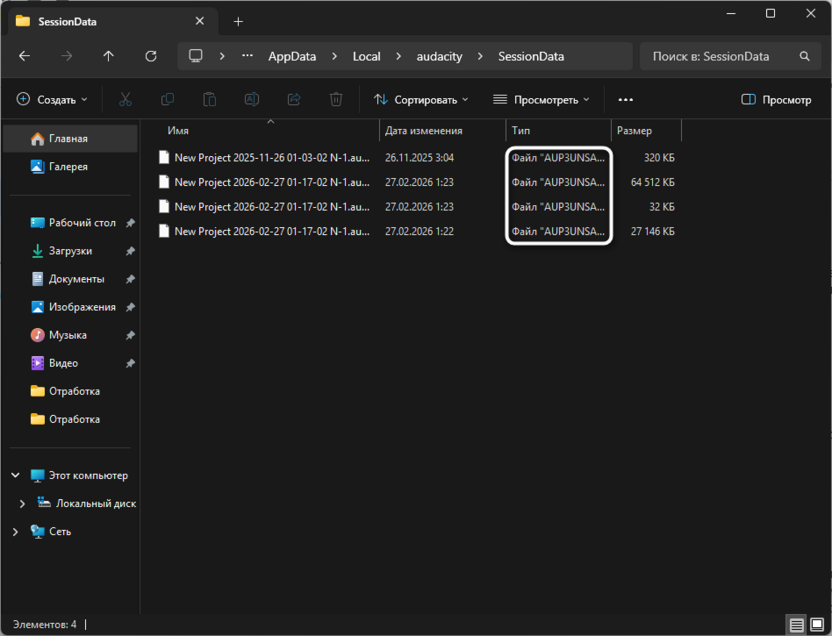832x636 pixels.
Task: Open the Сортировать dropdown
Action: (421, 99)
